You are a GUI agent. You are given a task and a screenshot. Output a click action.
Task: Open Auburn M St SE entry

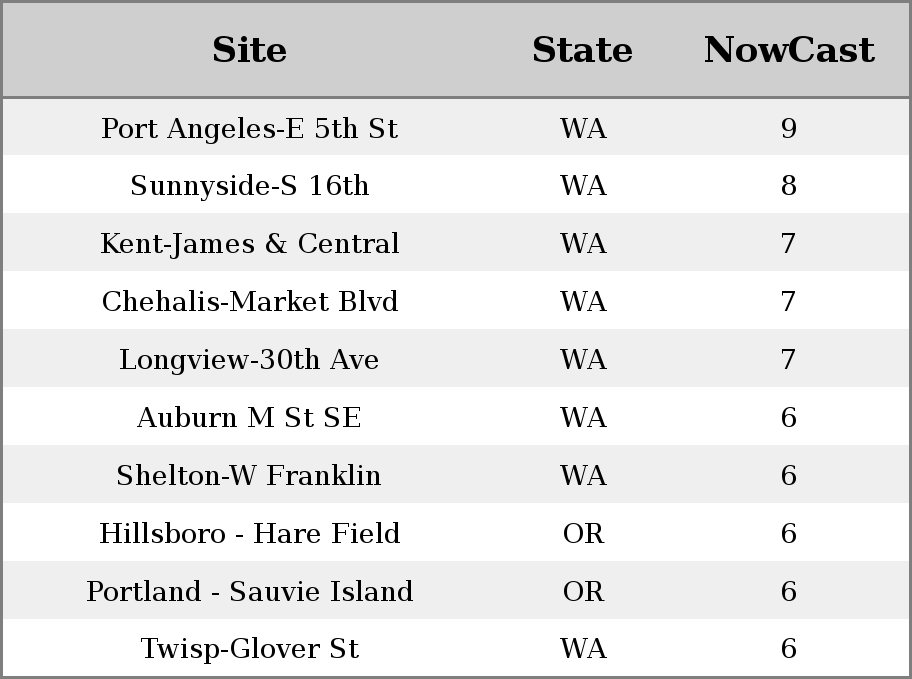[249, 417]
